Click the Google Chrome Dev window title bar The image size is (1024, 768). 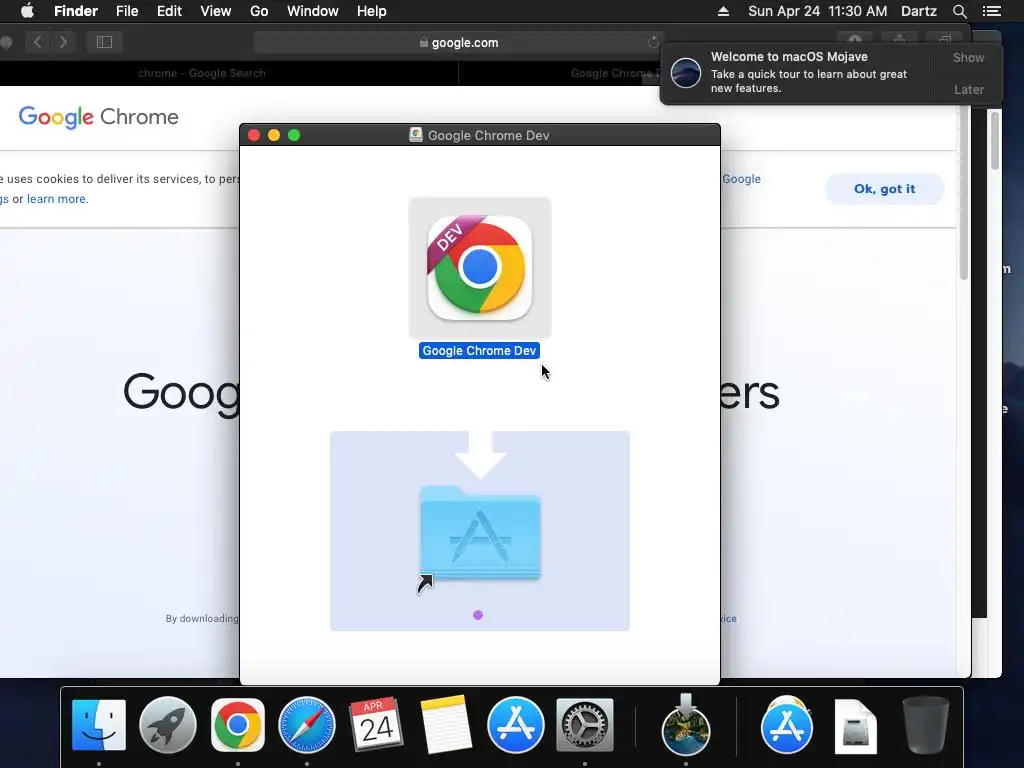tap(480, 135)
